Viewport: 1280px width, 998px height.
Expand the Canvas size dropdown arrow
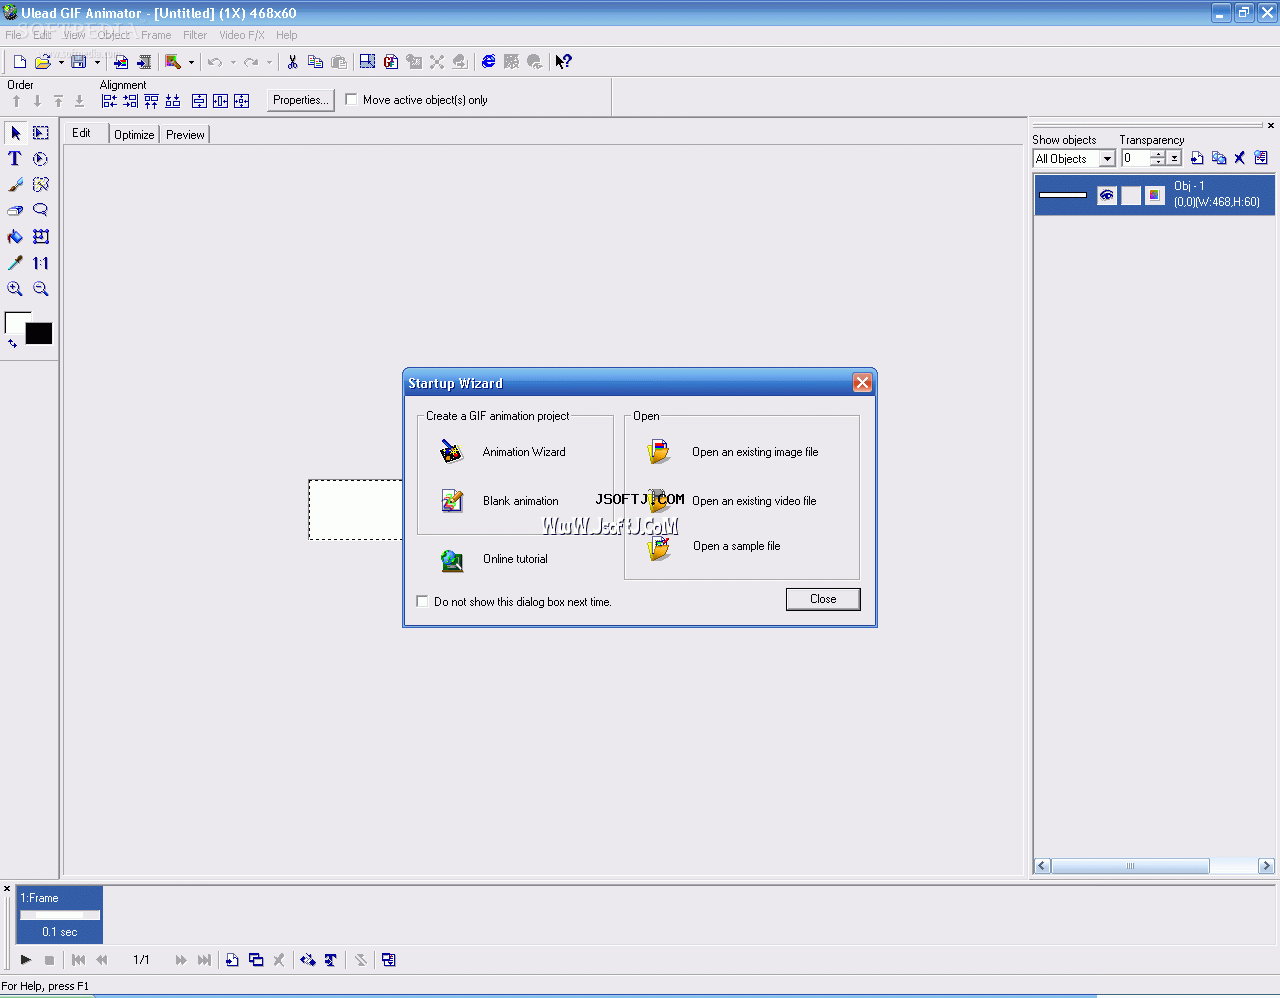click(191, 62)
